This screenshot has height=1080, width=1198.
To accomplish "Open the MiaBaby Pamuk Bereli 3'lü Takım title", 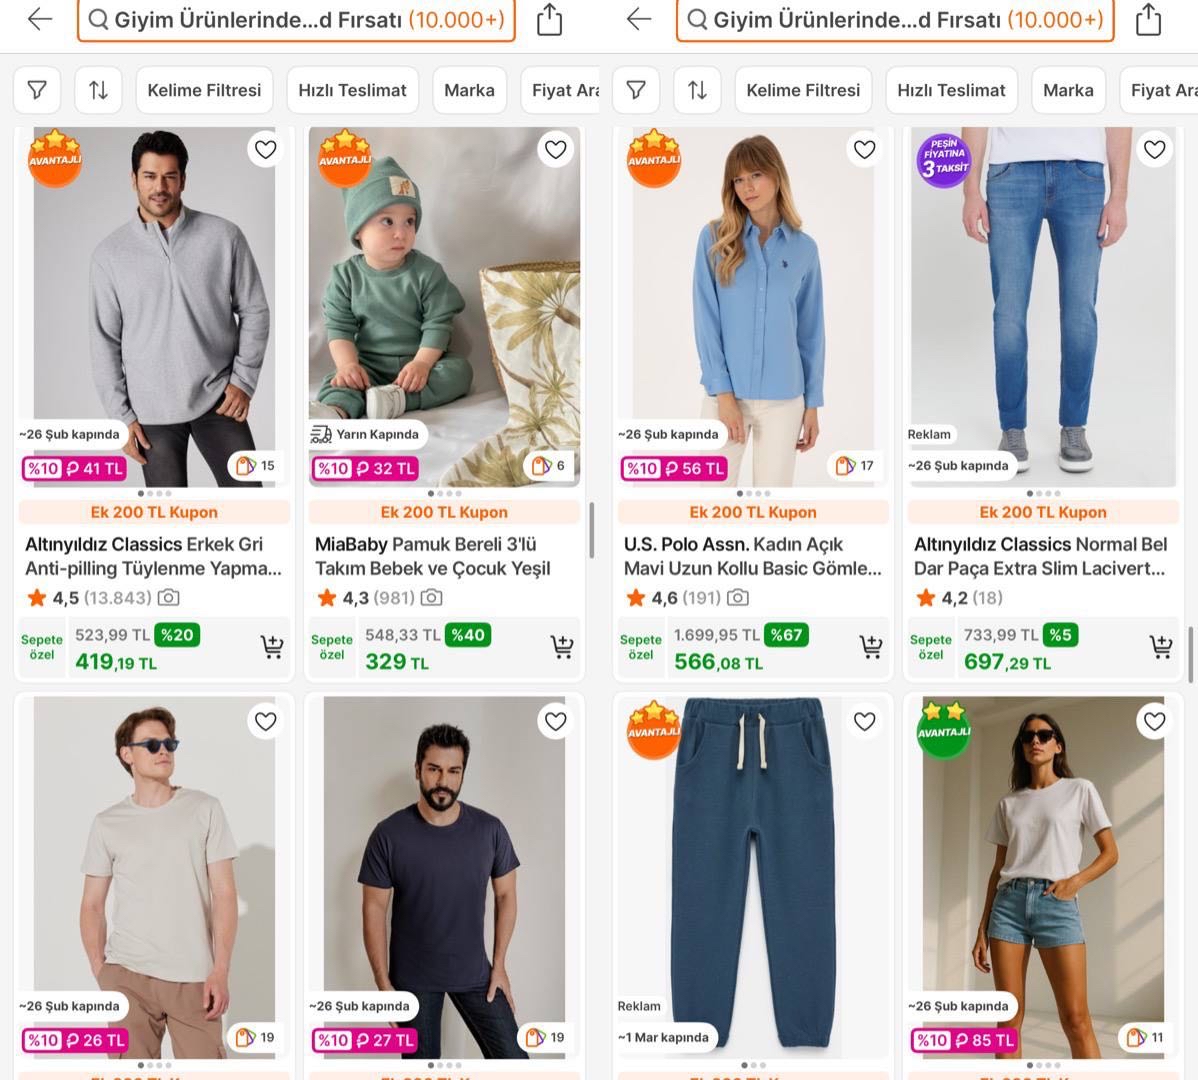I will [x=433, y=556].
